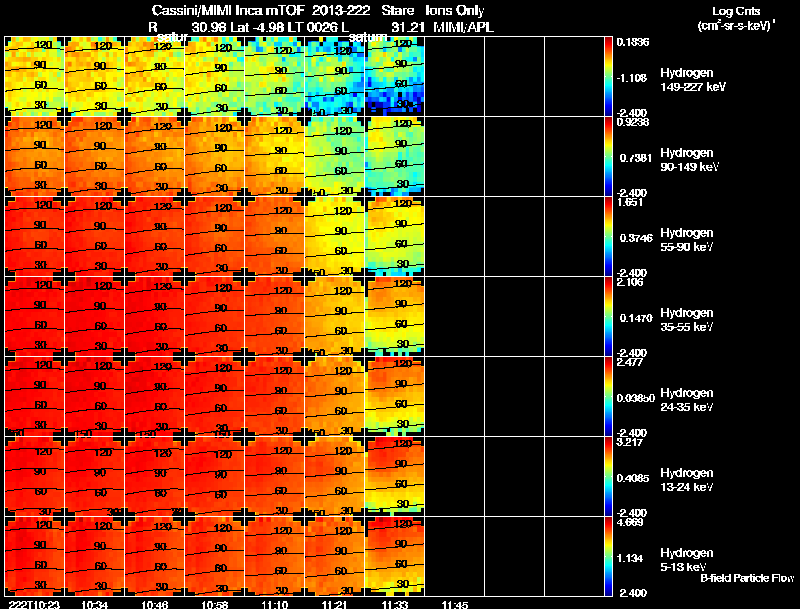800x609 pixels.
Task: Click the '11:10' time label
Action: click(274, 604)
